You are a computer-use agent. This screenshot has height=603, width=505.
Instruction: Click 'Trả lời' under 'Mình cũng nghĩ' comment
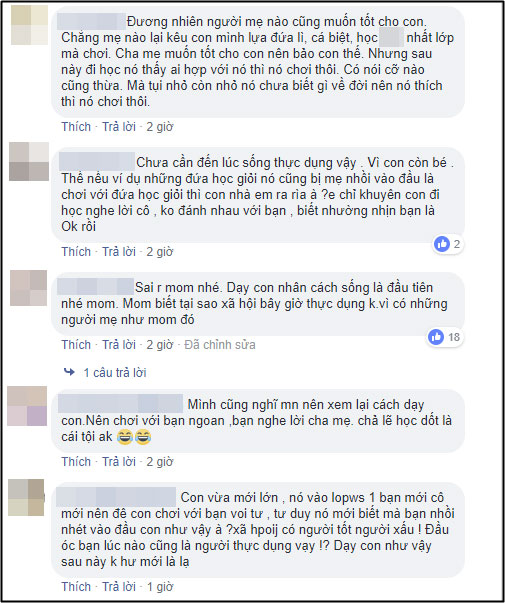[119, 461]
